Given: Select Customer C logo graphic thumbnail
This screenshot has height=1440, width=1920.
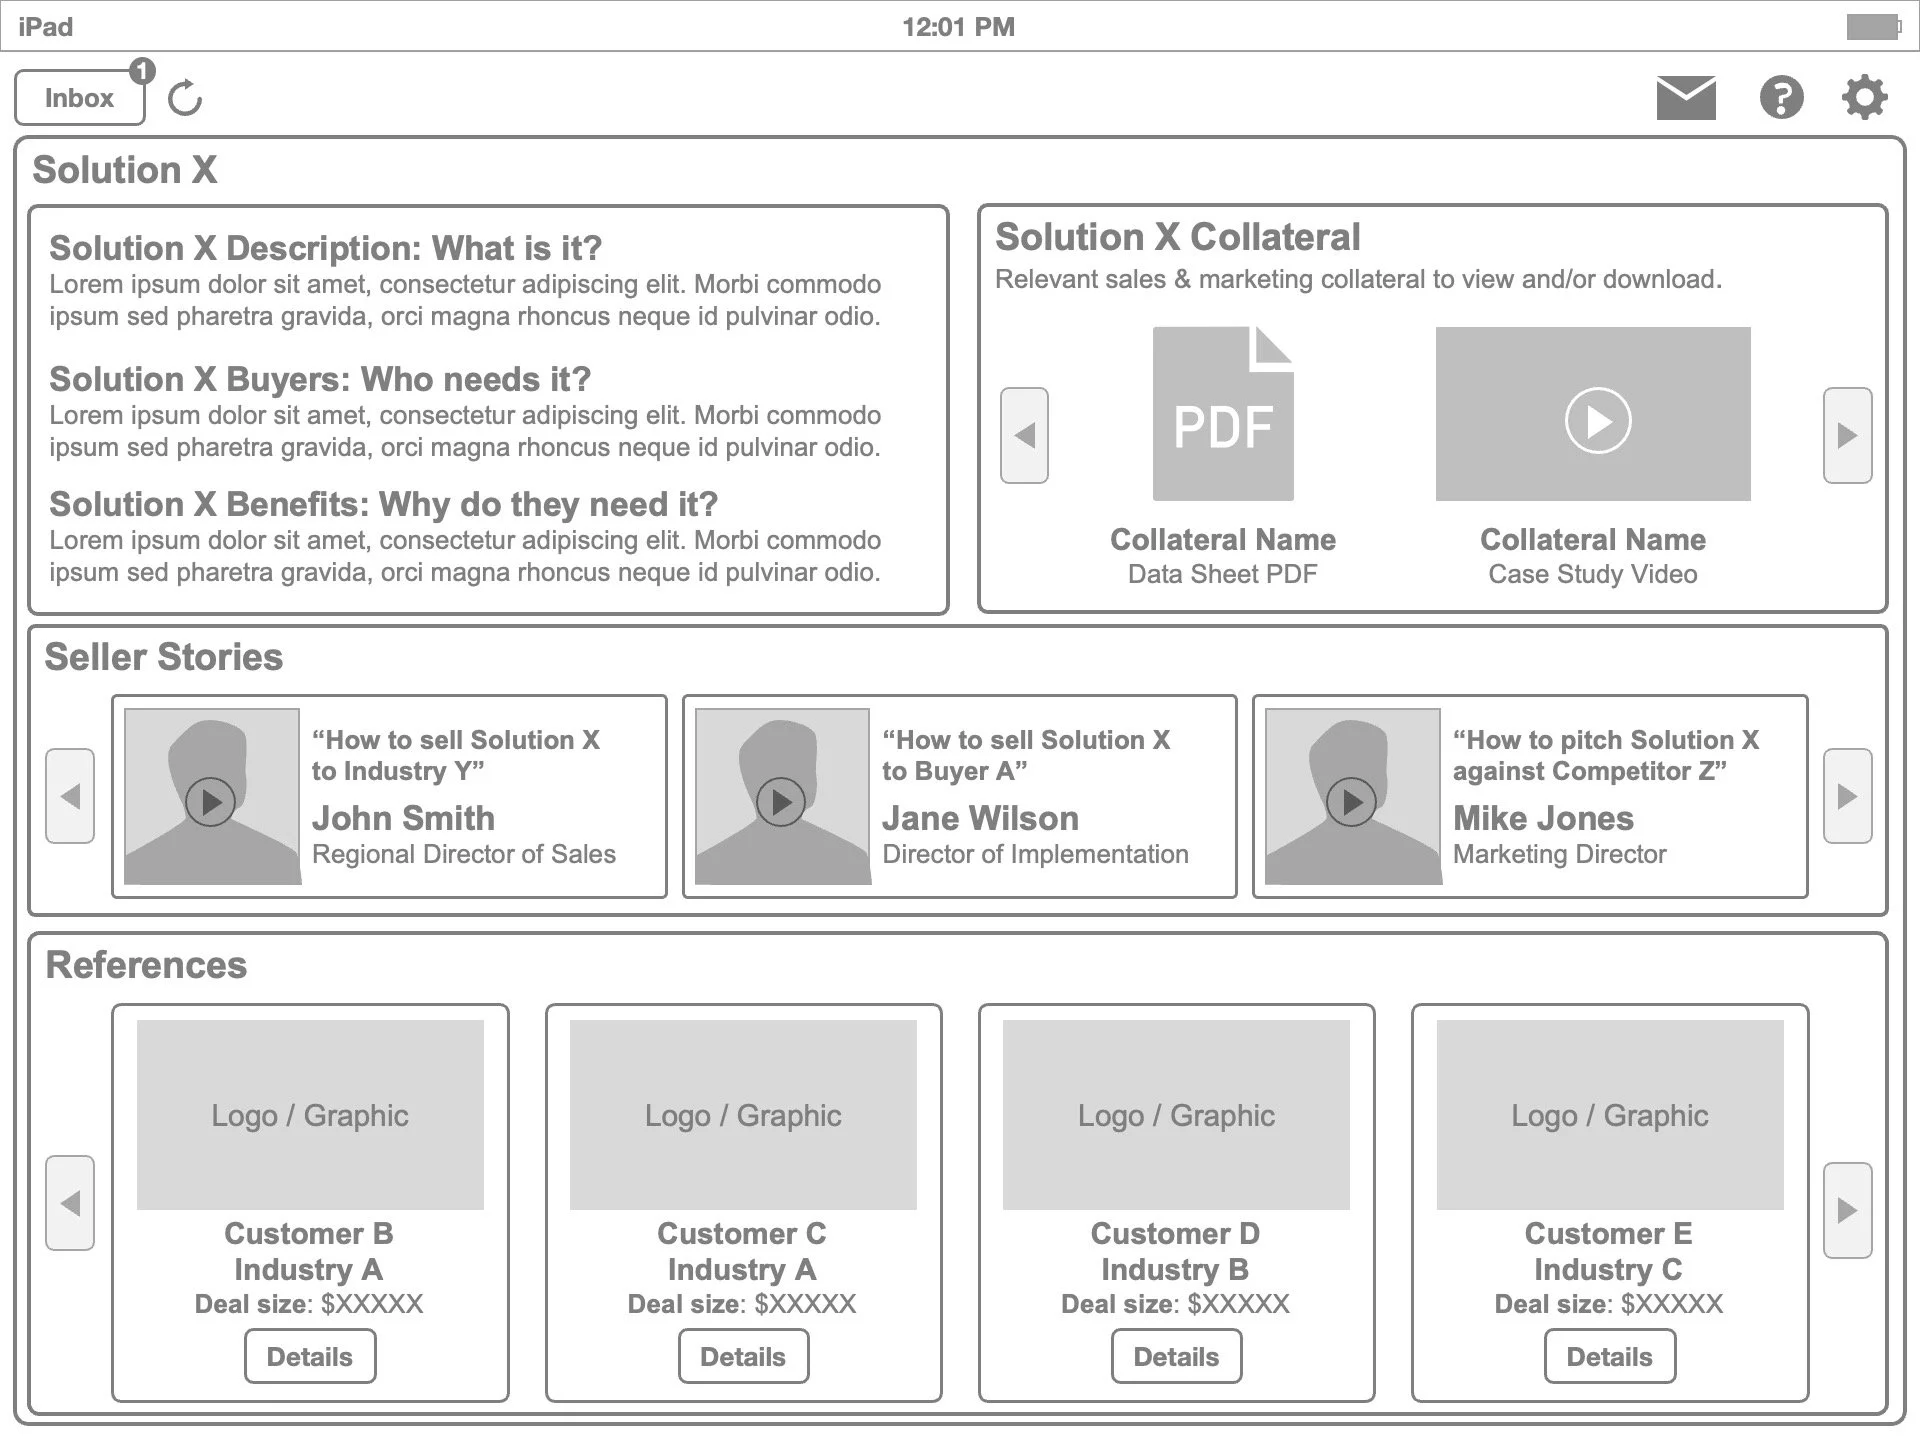Looking at the screenshot, I should point(743,1115).
